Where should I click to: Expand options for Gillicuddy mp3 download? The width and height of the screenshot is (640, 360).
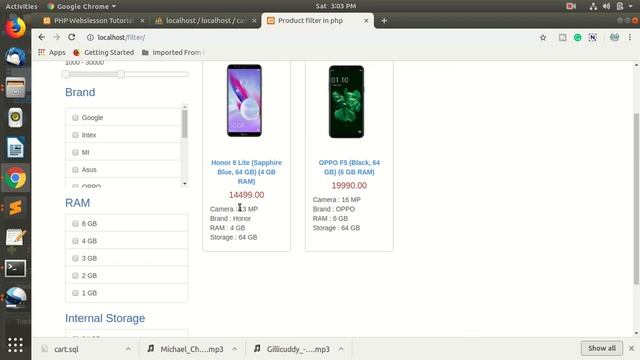tap(341, 349)
